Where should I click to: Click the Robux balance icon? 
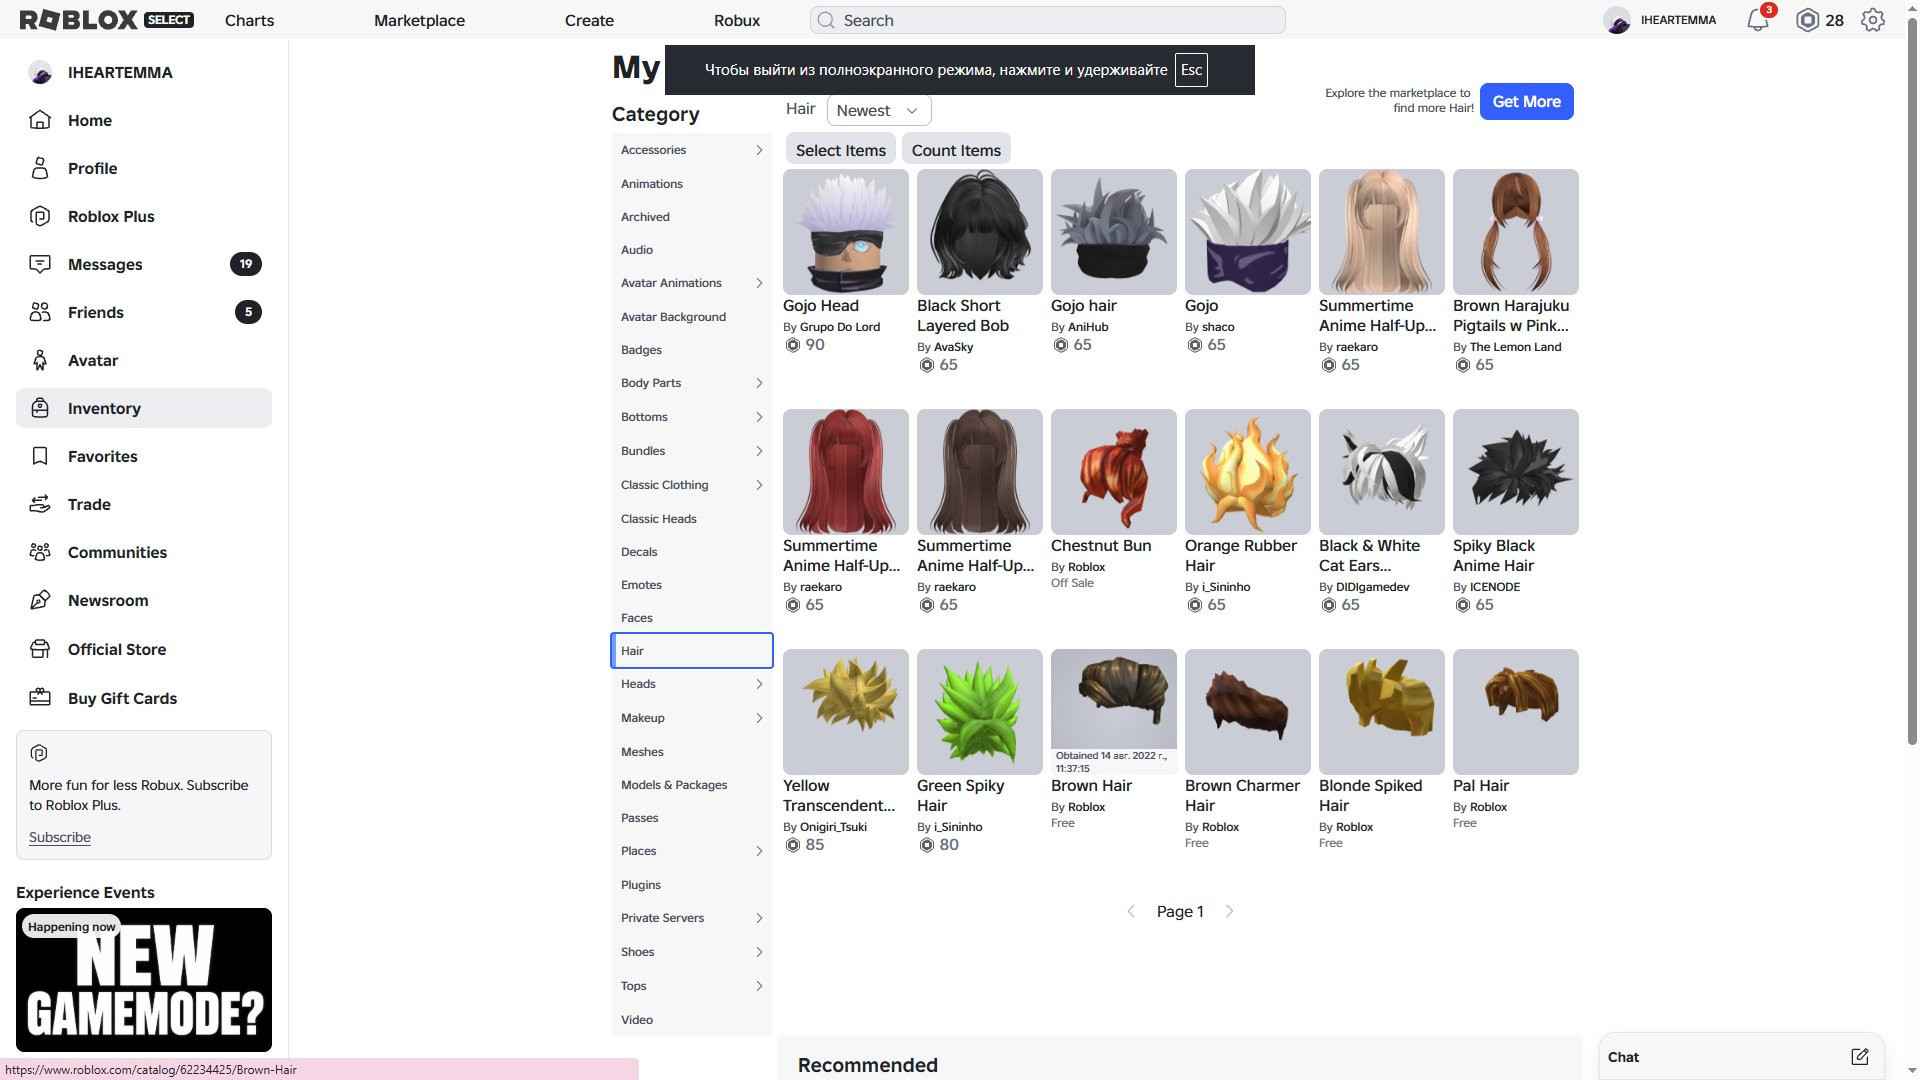coord(1807,20)
